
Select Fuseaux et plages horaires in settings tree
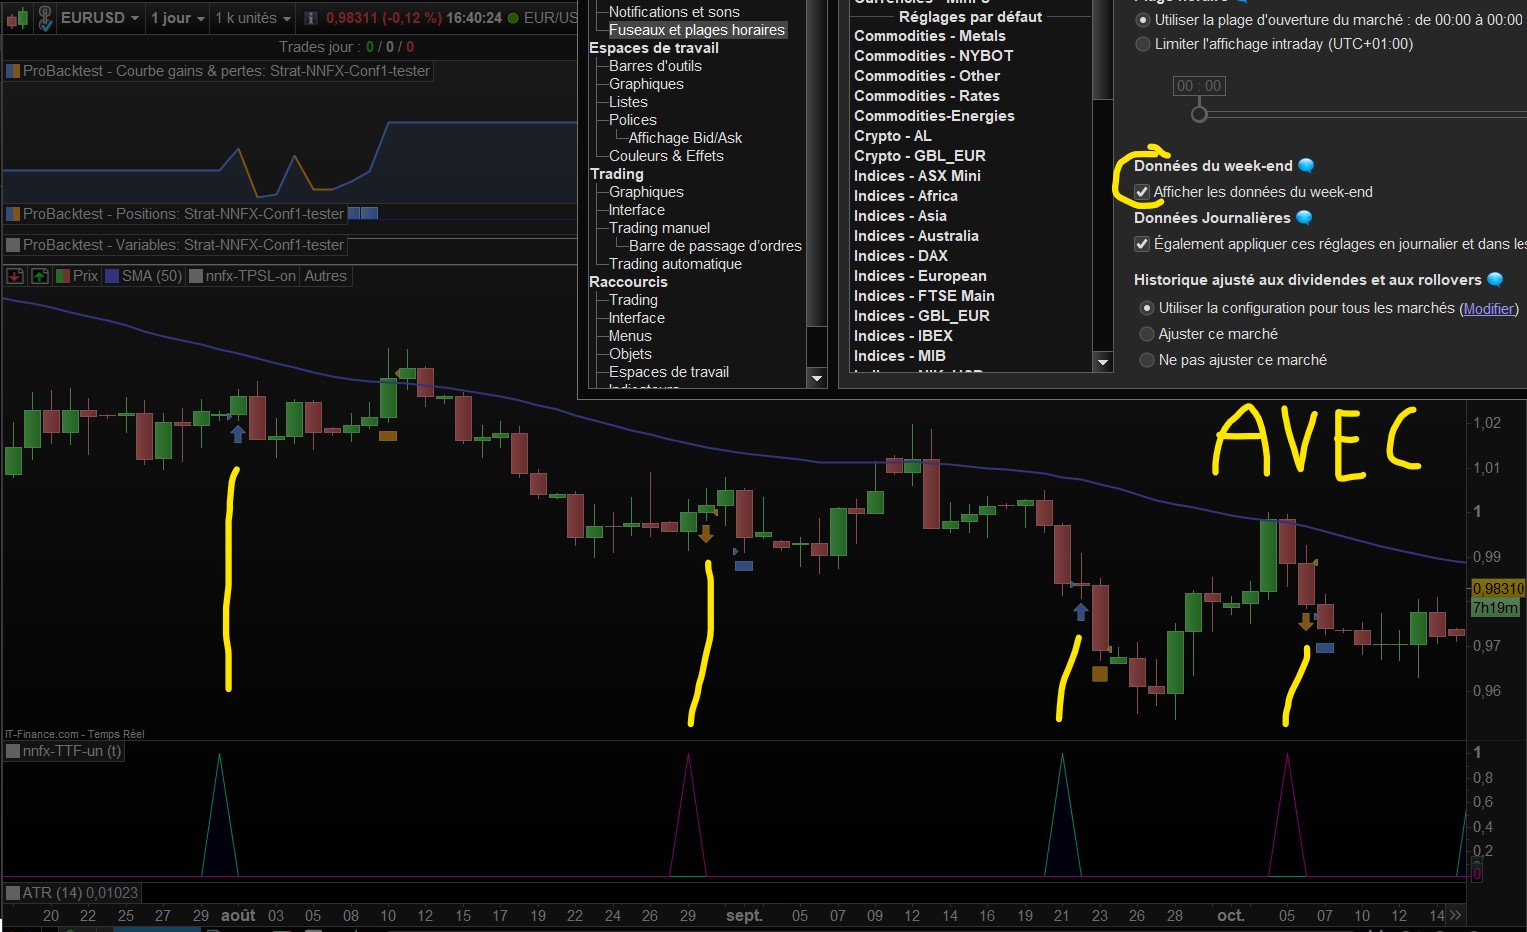pyautogui.click(x=696, y=30)
